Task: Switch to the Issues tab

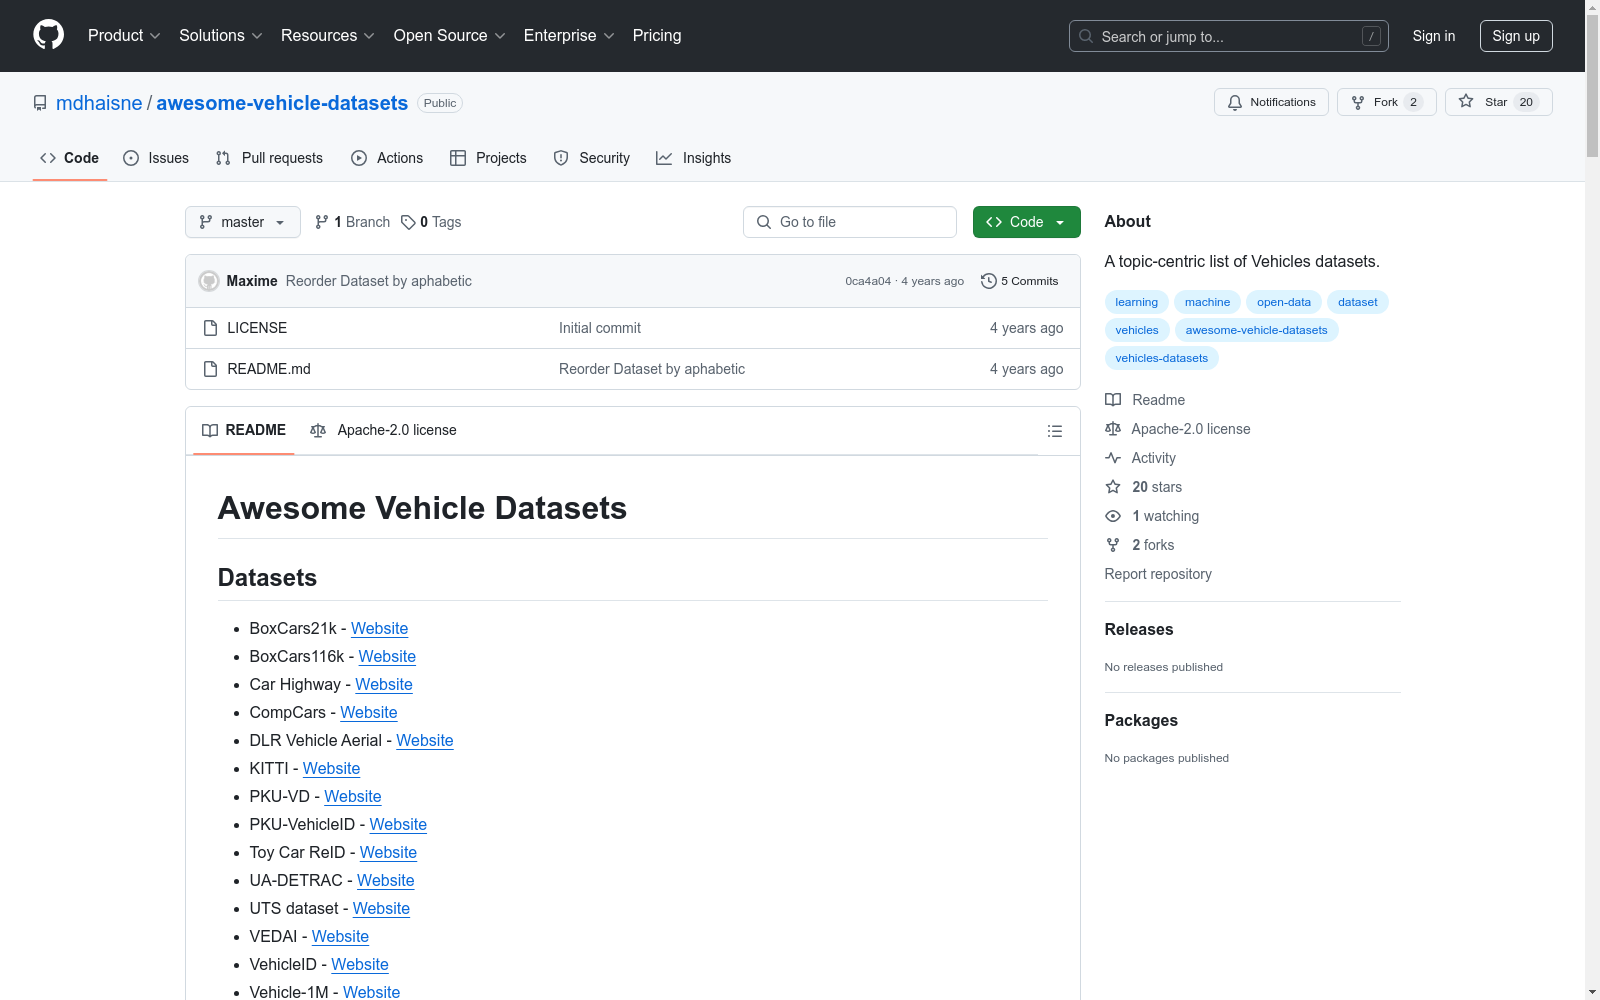Action: 156,158
